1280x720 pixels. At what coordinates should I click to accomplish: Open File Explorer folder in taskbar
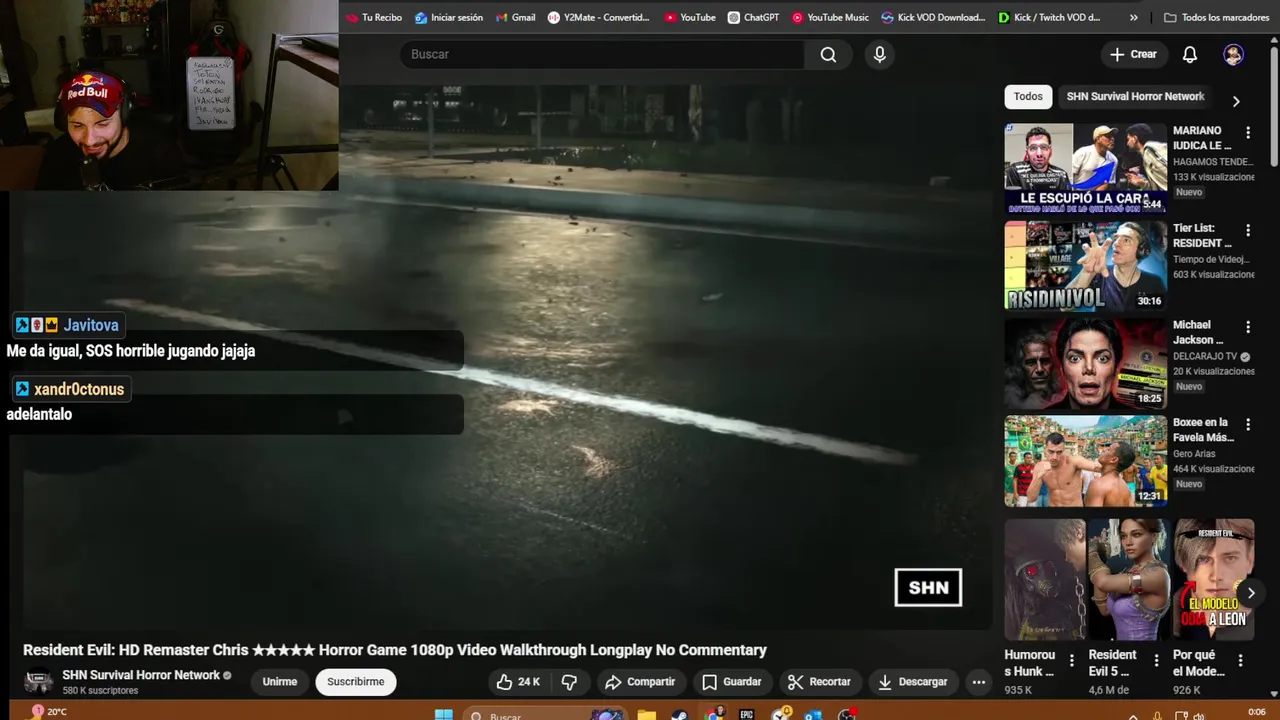pyautogui.click(x=646, y=714)
